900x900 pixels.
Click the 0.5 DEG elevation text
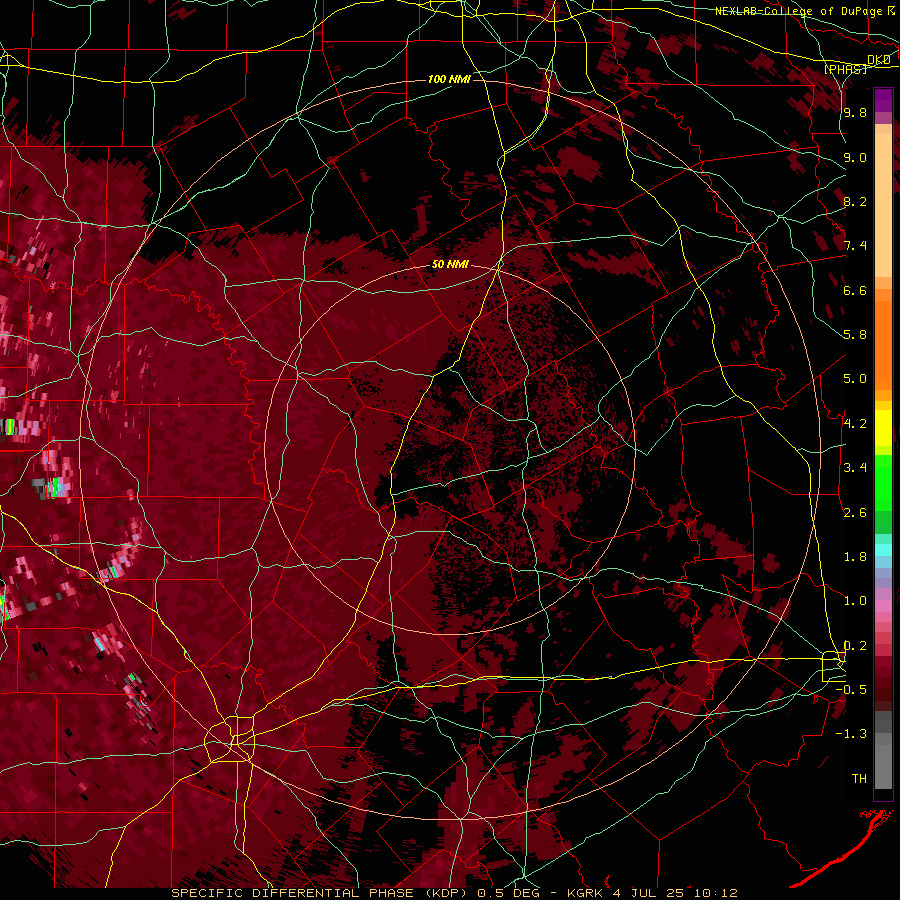(509, 893)
